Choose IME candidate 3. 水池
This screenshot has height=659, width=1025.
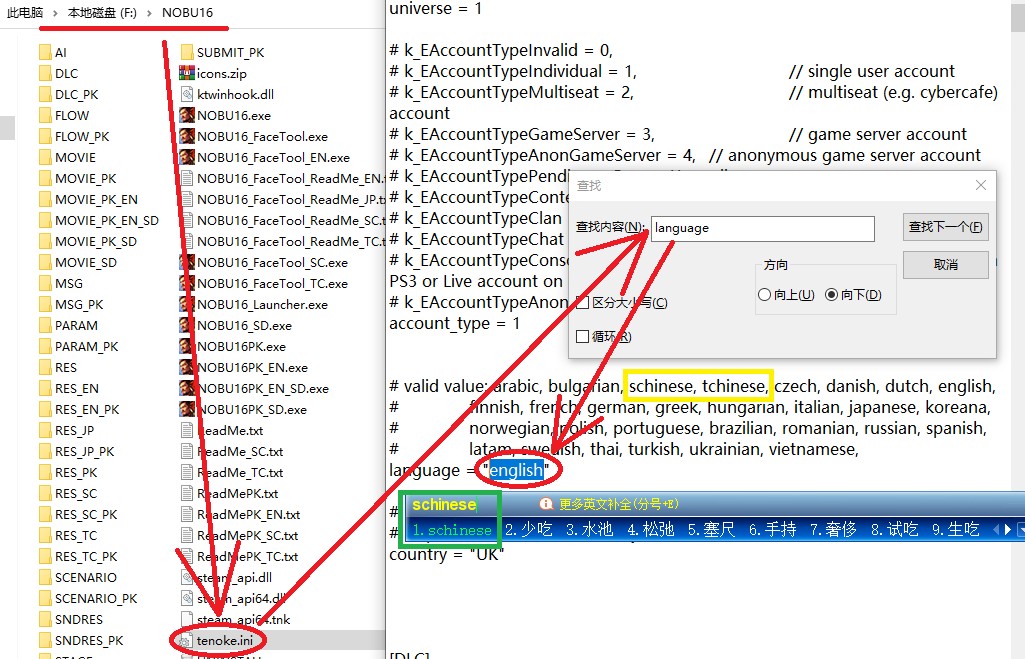pyautogui.click(x=589, y=530)
